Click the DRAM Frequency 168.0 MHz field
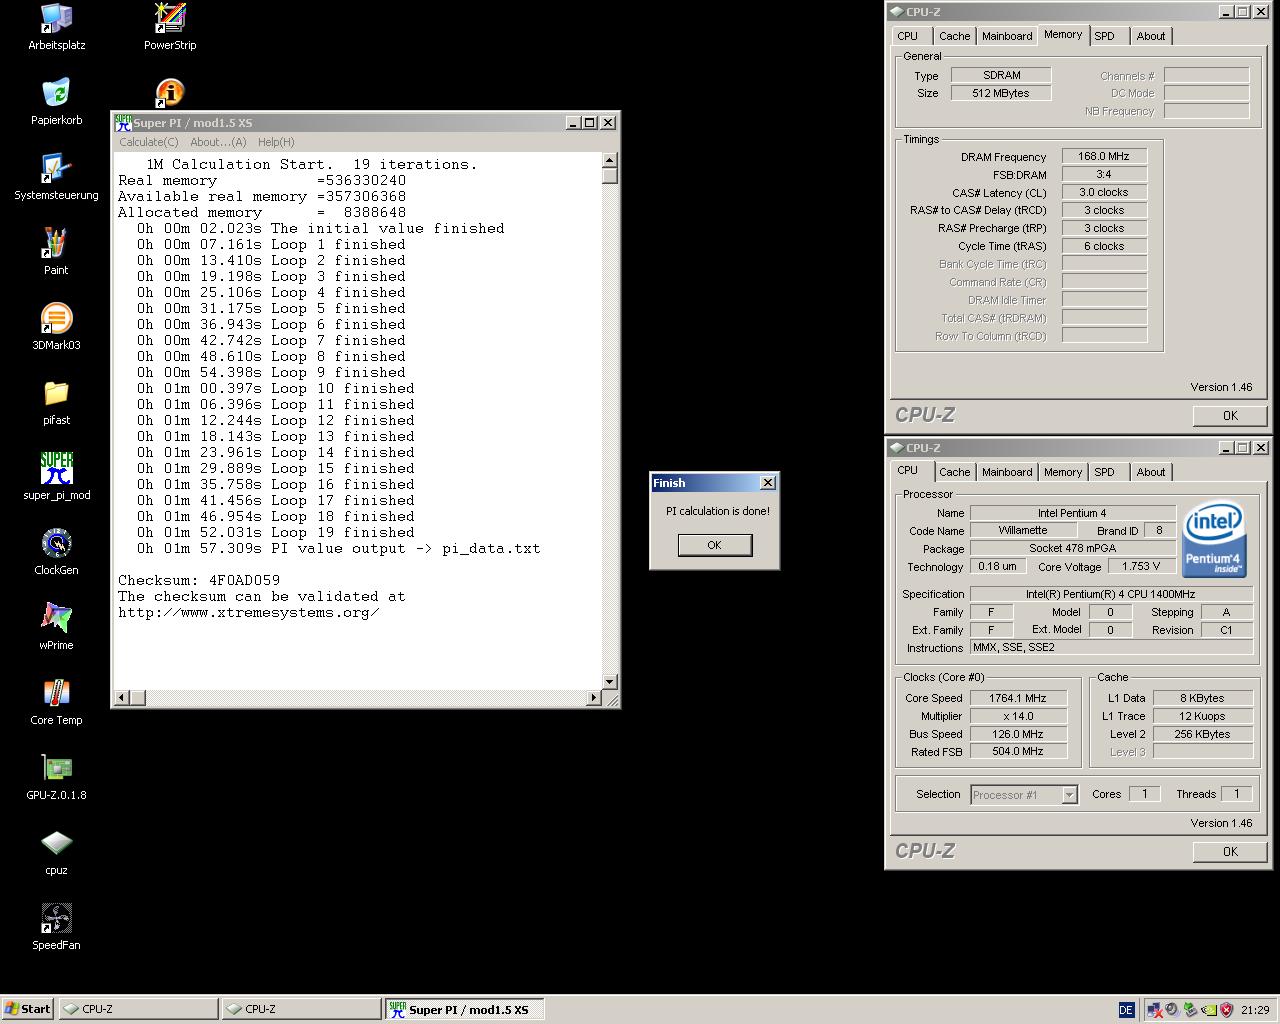1280x1024 pixels. pos(1104,156)
